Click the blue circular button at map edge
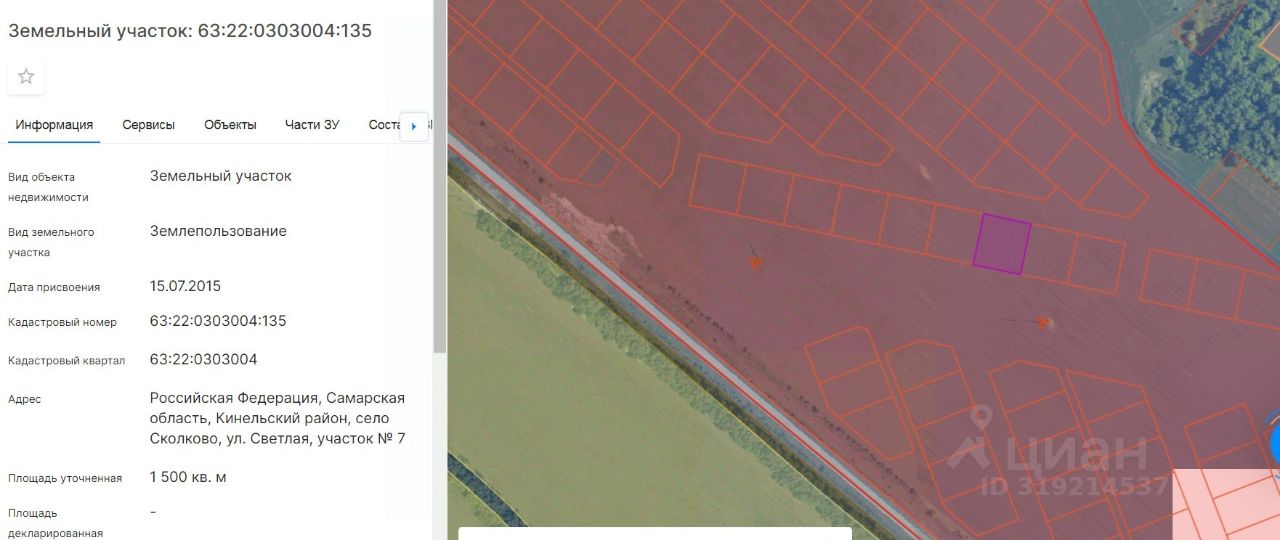This screenshot has width=1280, height=540. 1275,444
